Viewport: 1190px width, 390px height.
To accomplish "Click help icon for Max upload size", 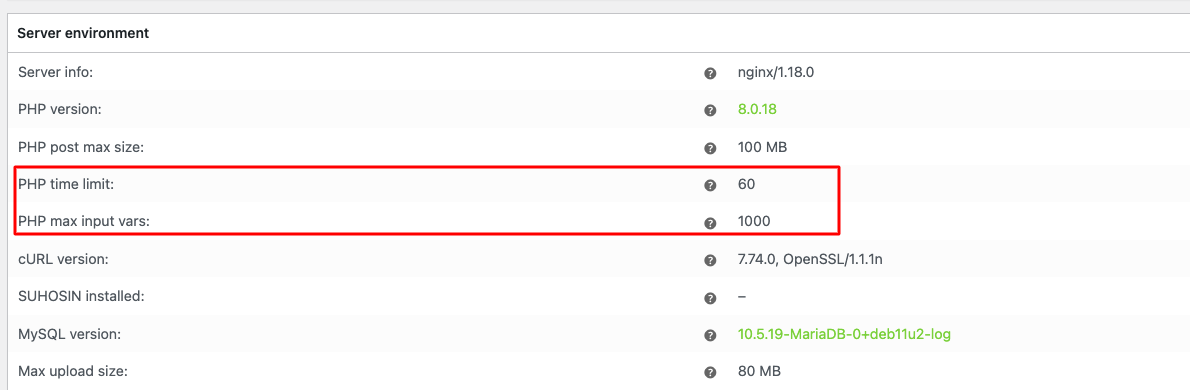I will pyautogui.click(x=710, y=373).
